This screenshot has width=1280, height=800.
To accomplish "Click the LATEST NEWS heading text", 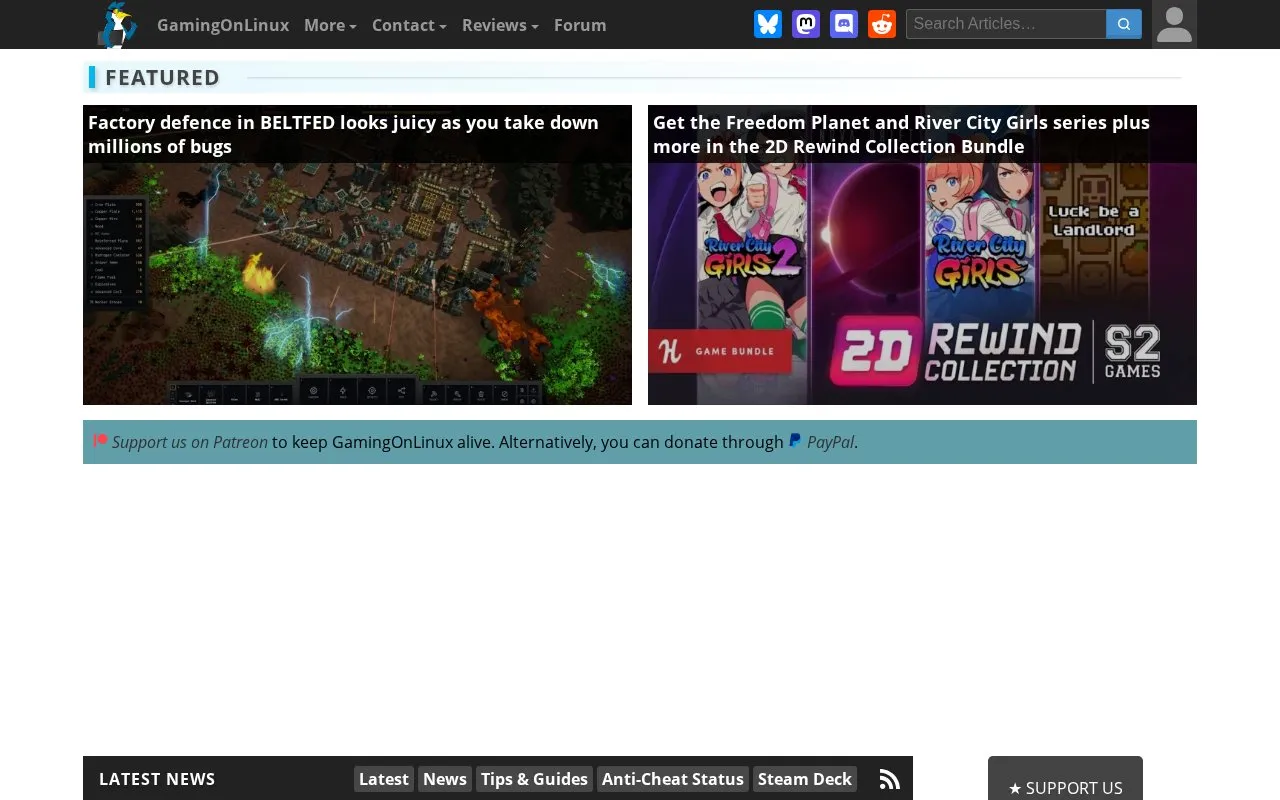I will [157, 779].
